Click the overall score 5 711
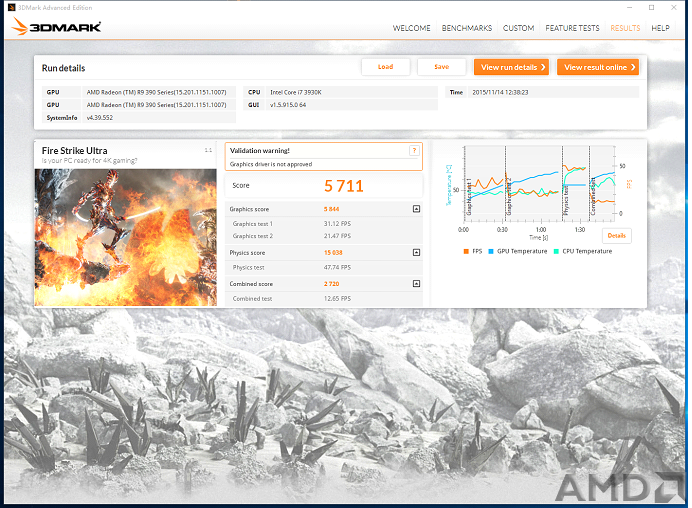 coord(343,186)
